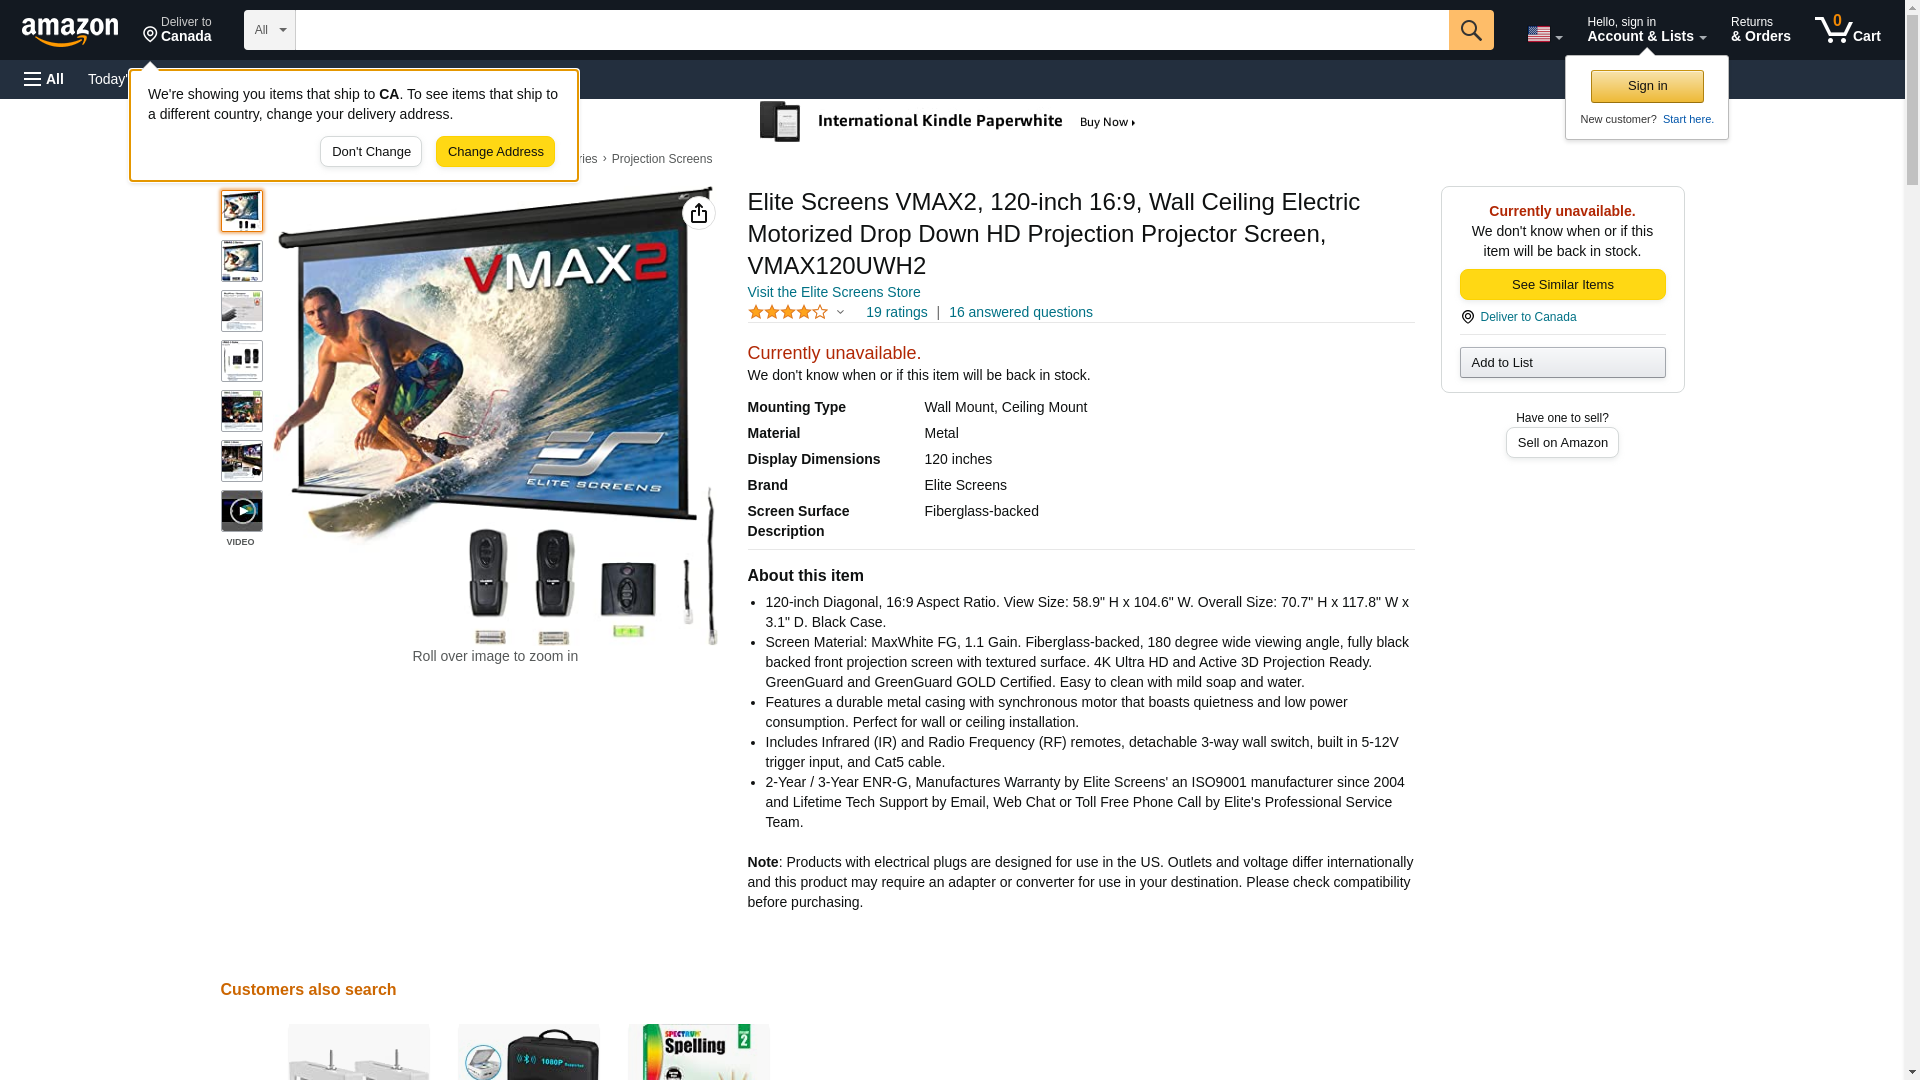Click the search magnifier button
1920x1080 pixels.
tap(1470, 30)
